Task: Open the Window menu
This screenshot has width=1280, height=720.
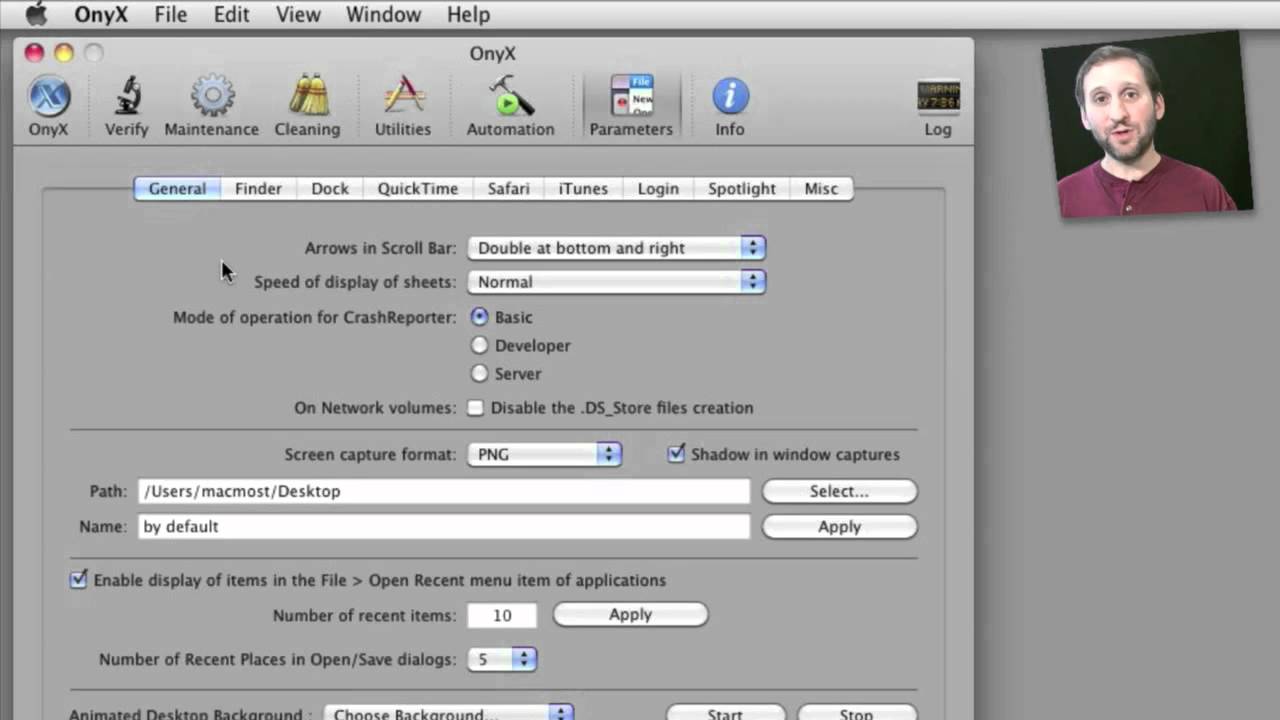Action: [x=383, y=14]
